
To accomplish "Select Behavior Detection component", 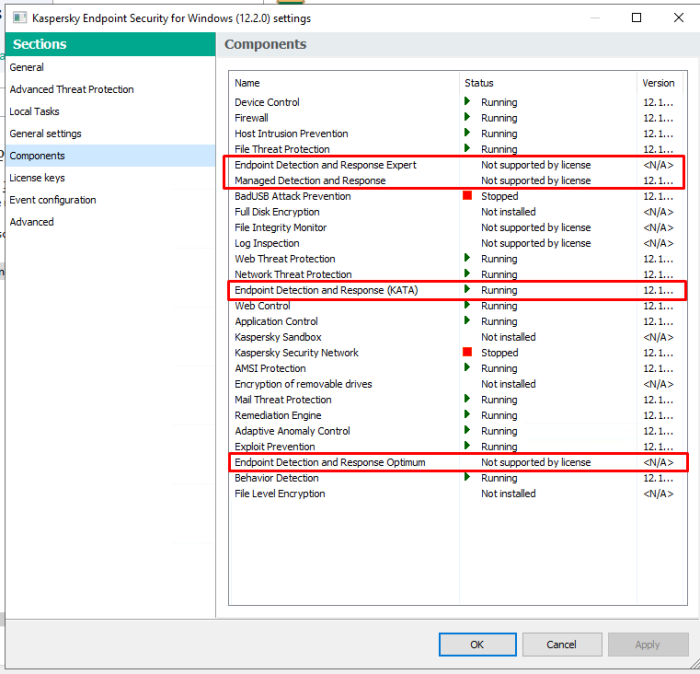I will click(276, 478).
